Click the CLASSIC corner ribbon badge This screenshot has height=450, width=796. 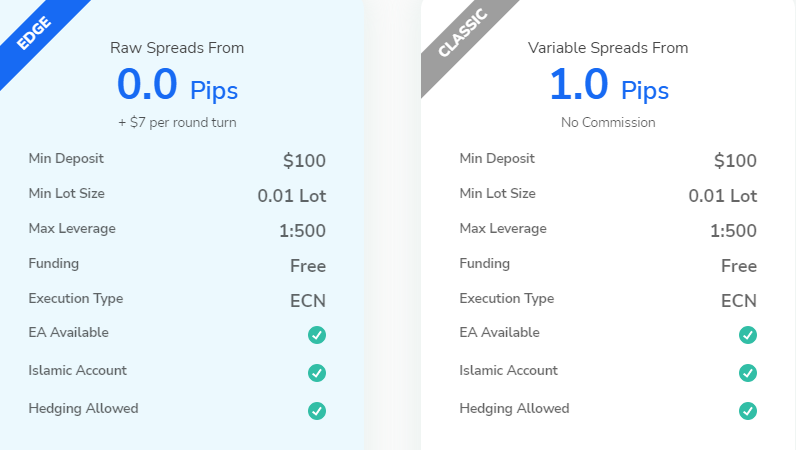point(463,34)
